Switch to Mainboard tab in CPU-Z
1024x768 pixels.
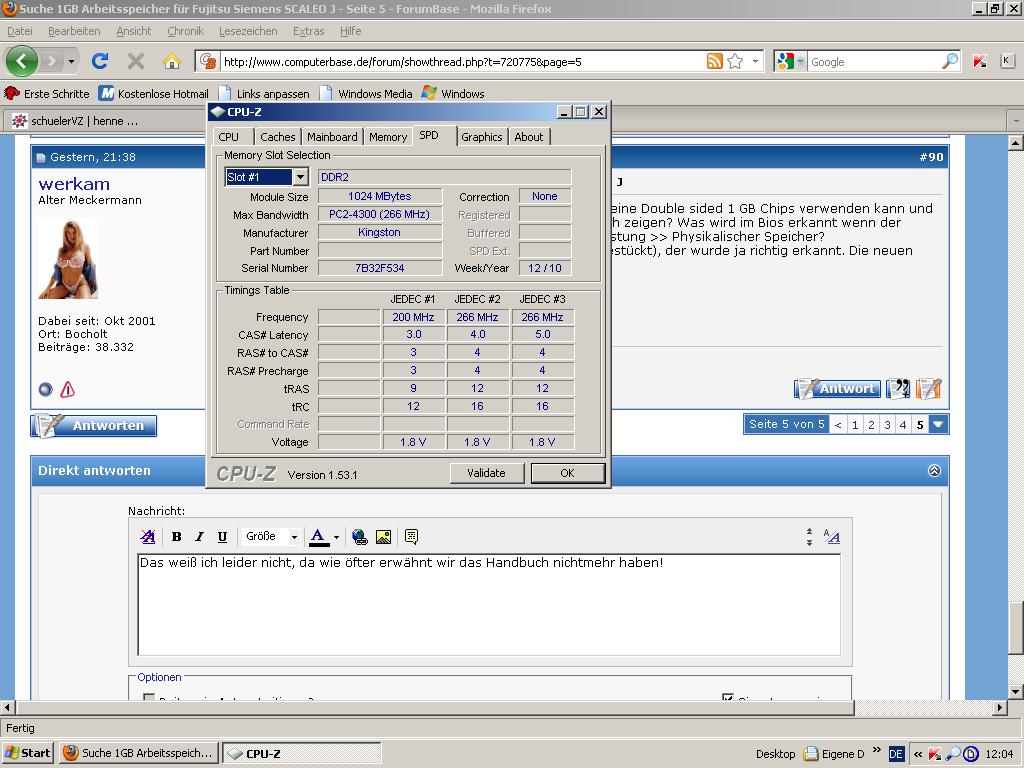[332, 137]
